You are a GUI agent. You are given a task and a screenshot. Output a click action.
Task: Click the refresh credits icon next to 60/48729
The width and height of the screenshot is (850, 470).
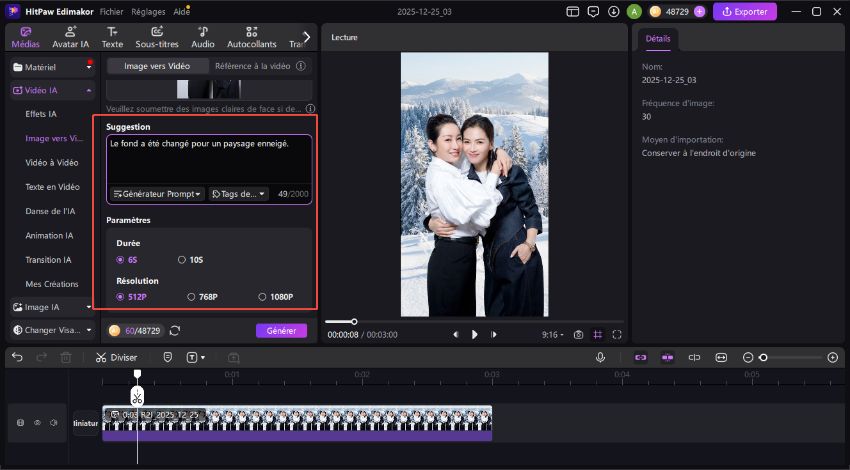pyautogui.click(x=175, y=331)
